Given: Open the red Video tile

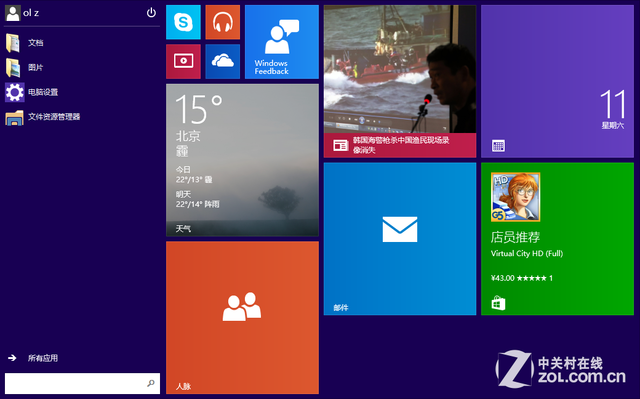Looking at the screenshot, I should point(183,61).
